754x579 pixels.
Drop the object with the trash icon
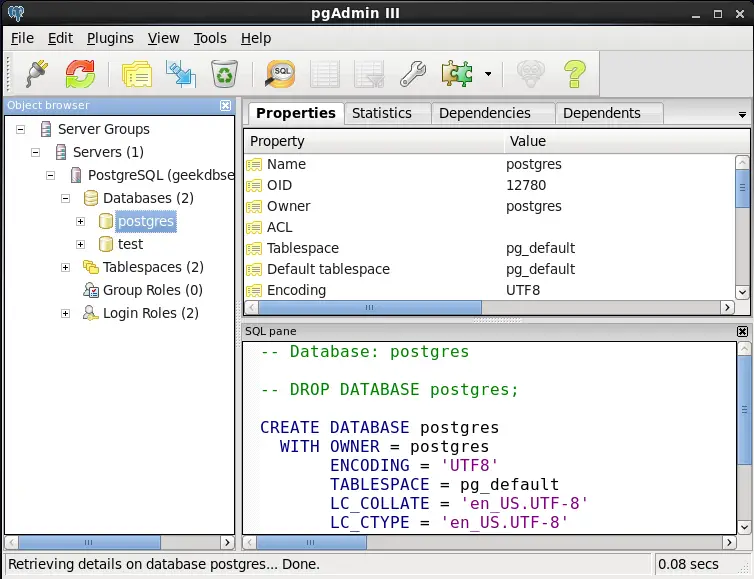point(225,74)
